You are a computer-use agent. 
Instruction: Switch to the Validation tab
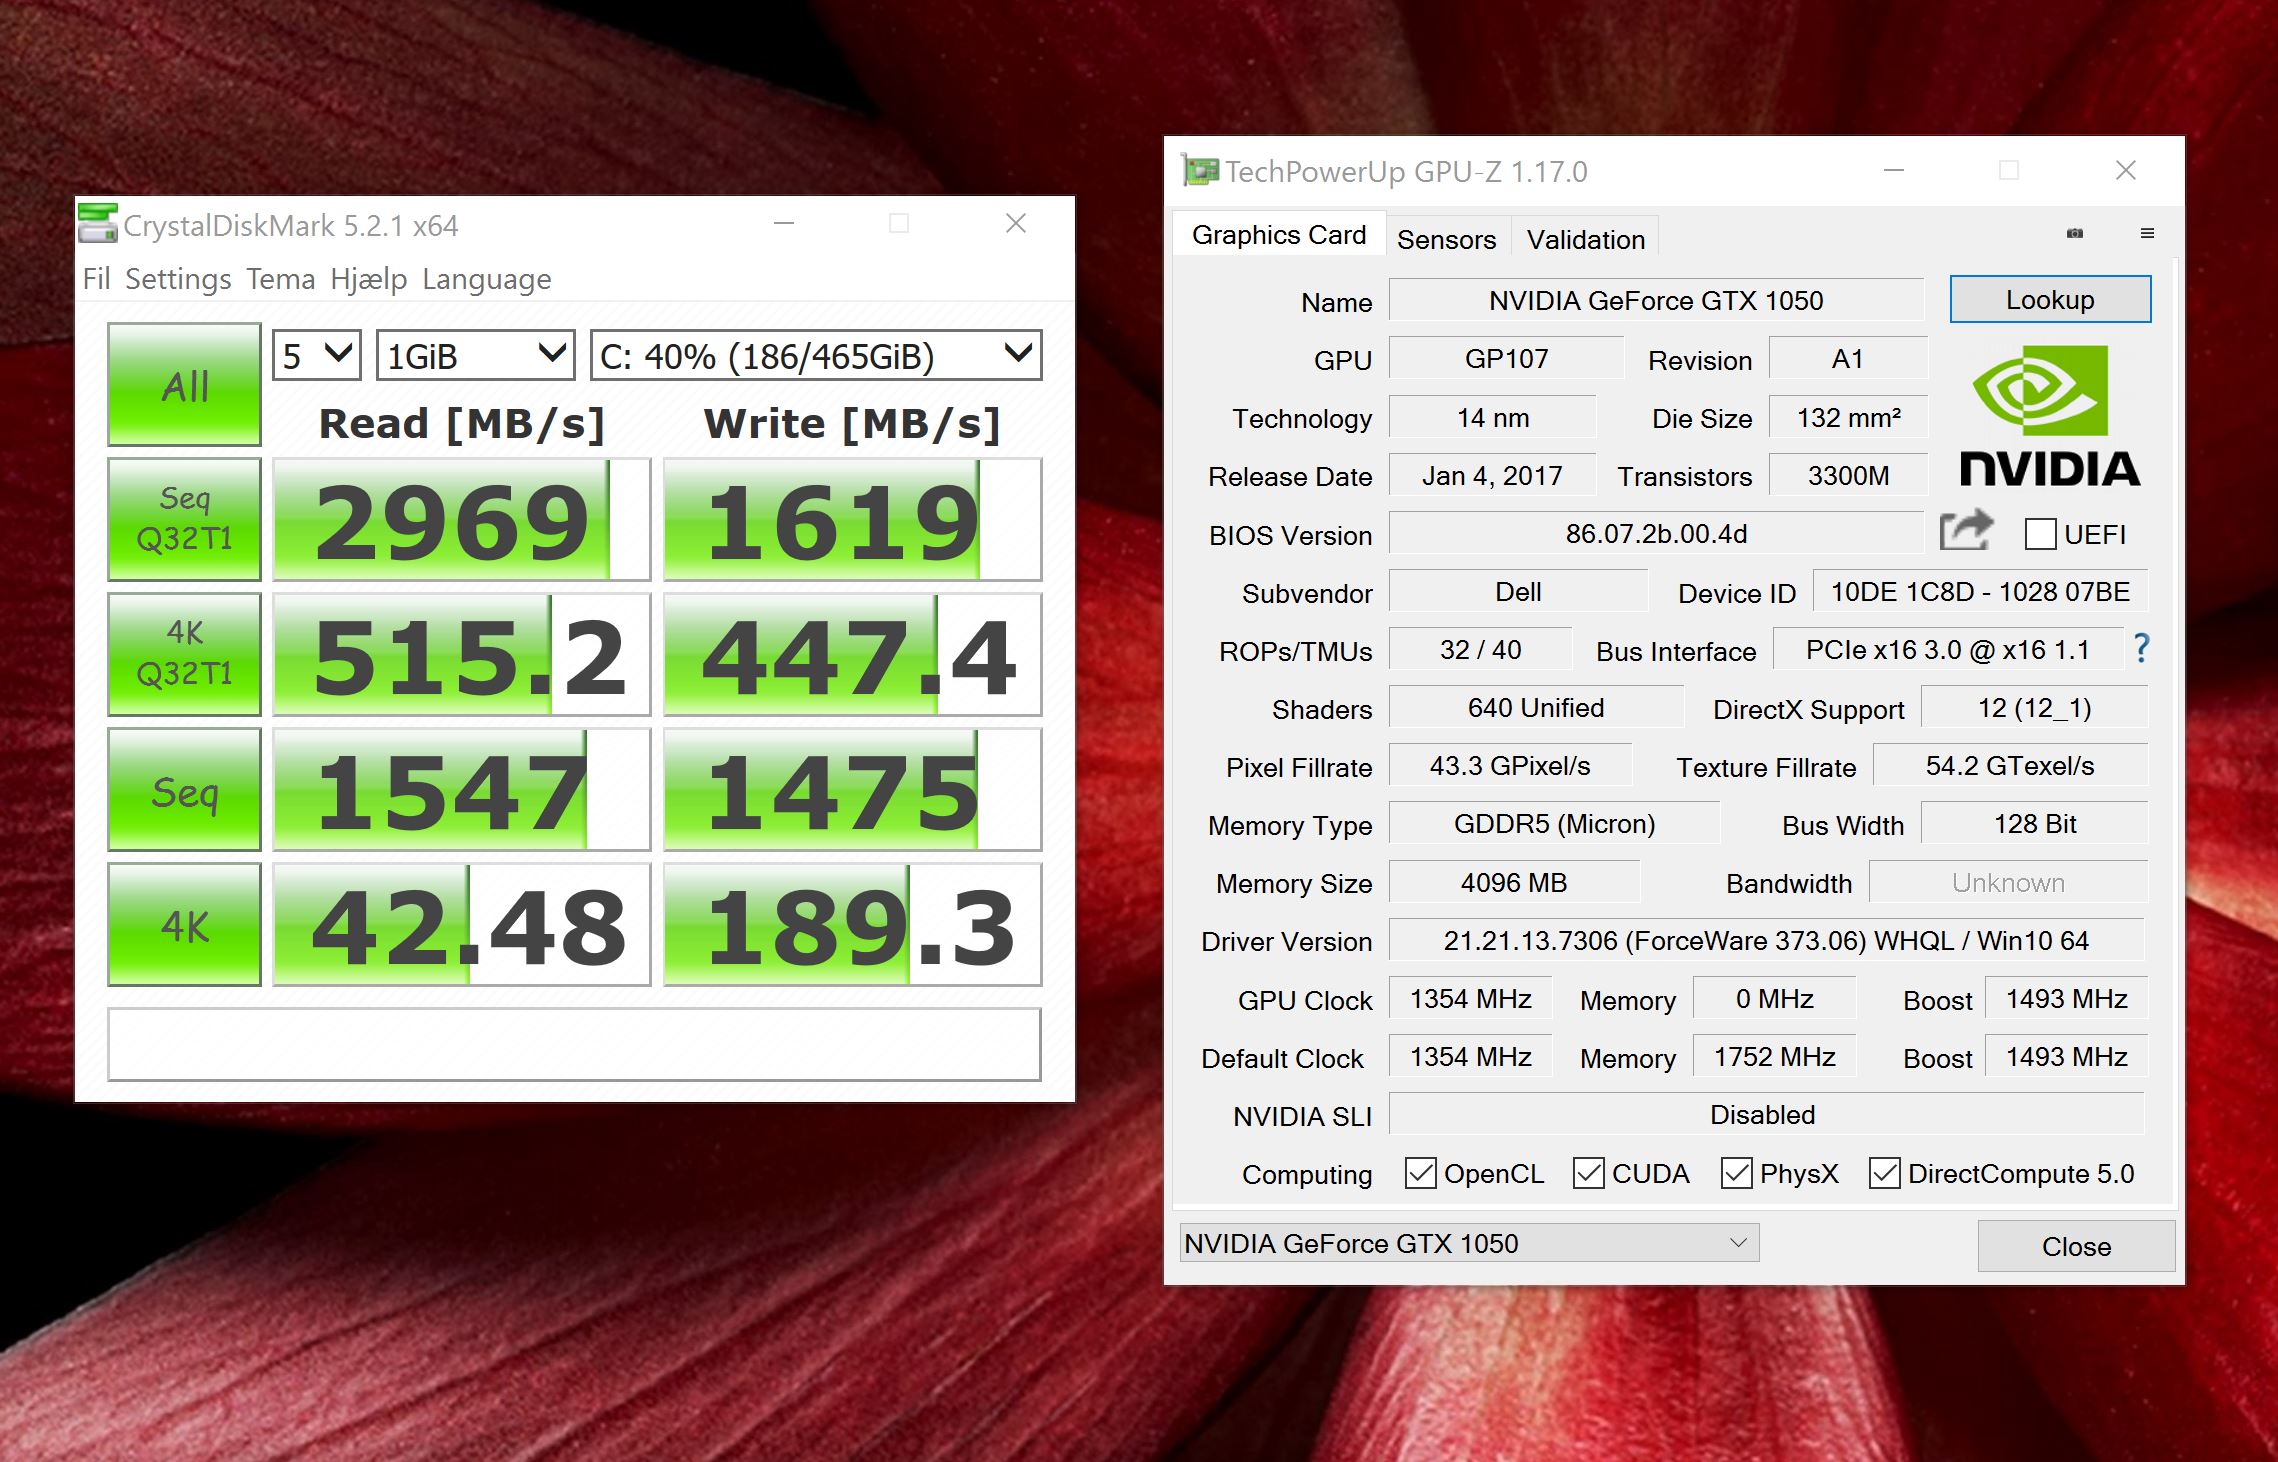click(1586, 239)
